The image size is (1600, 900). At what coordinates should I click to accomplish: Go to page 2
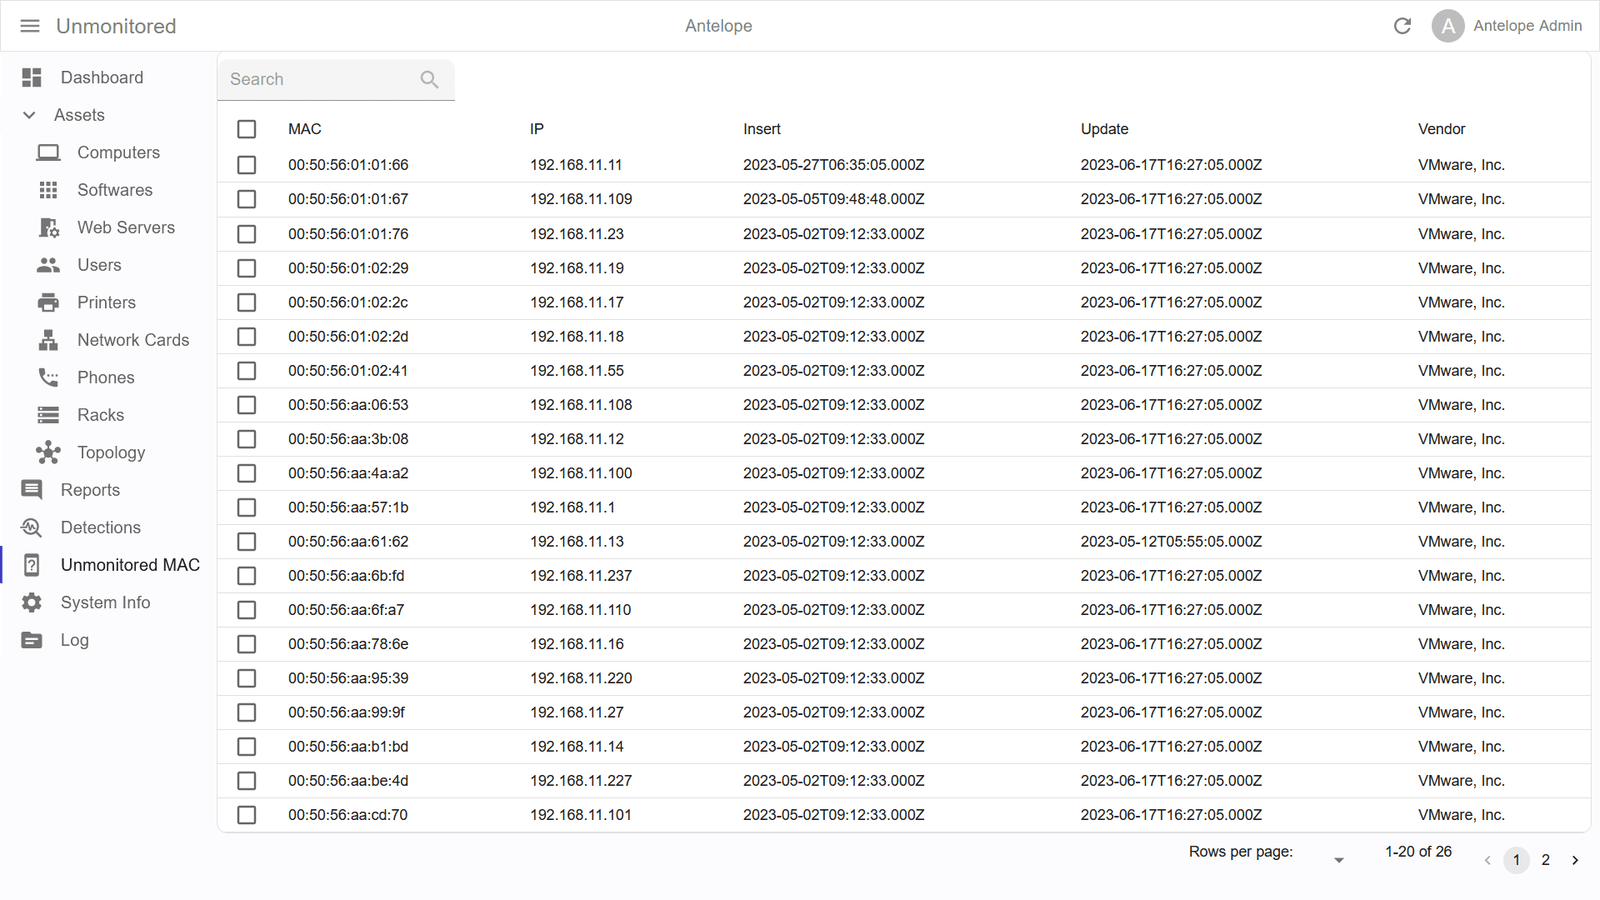(1546, 860)
